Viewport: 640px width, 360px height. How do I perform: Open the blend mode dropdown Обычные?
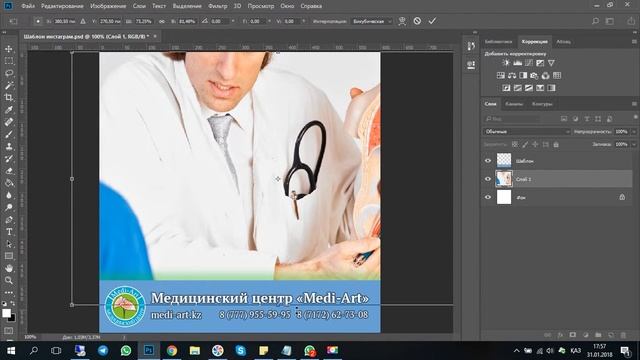coord(527,131)
